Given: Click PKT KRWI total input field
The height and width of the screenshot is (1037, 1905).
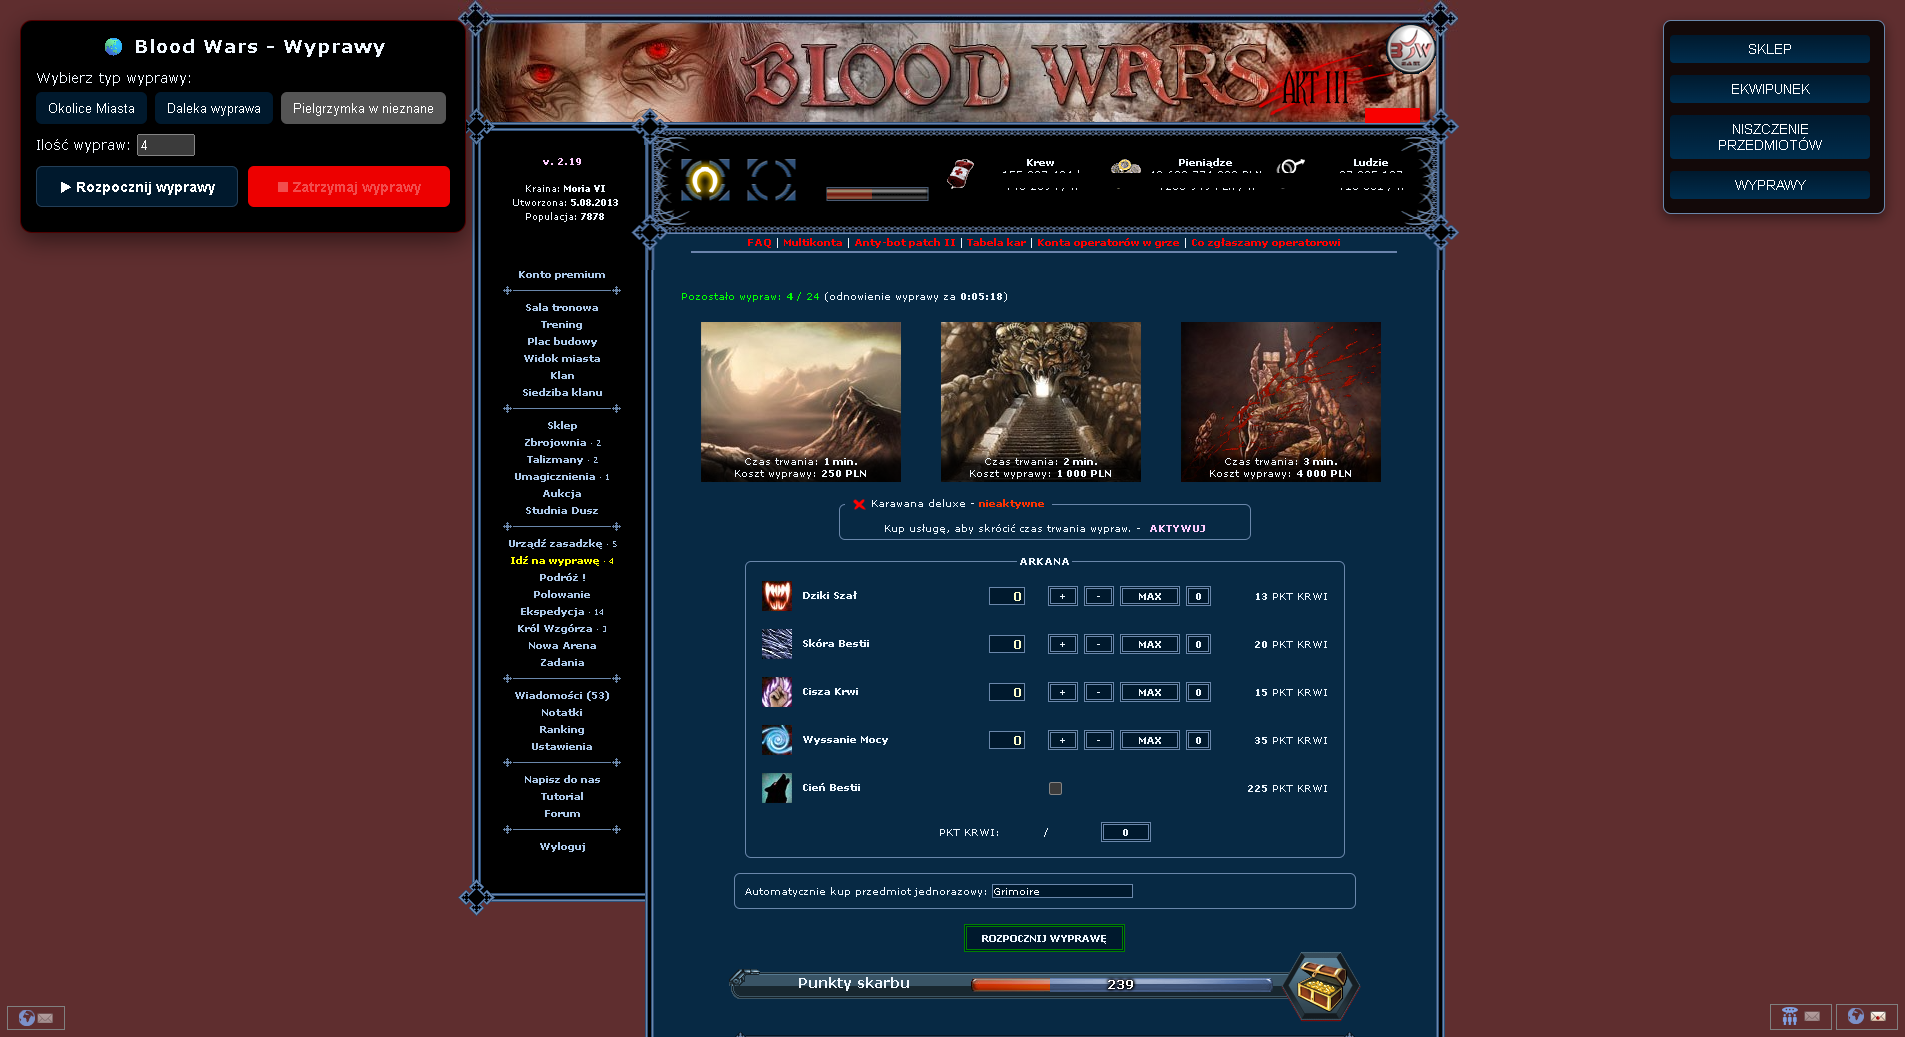Looking at the screenshot, I should (1125, 832).
